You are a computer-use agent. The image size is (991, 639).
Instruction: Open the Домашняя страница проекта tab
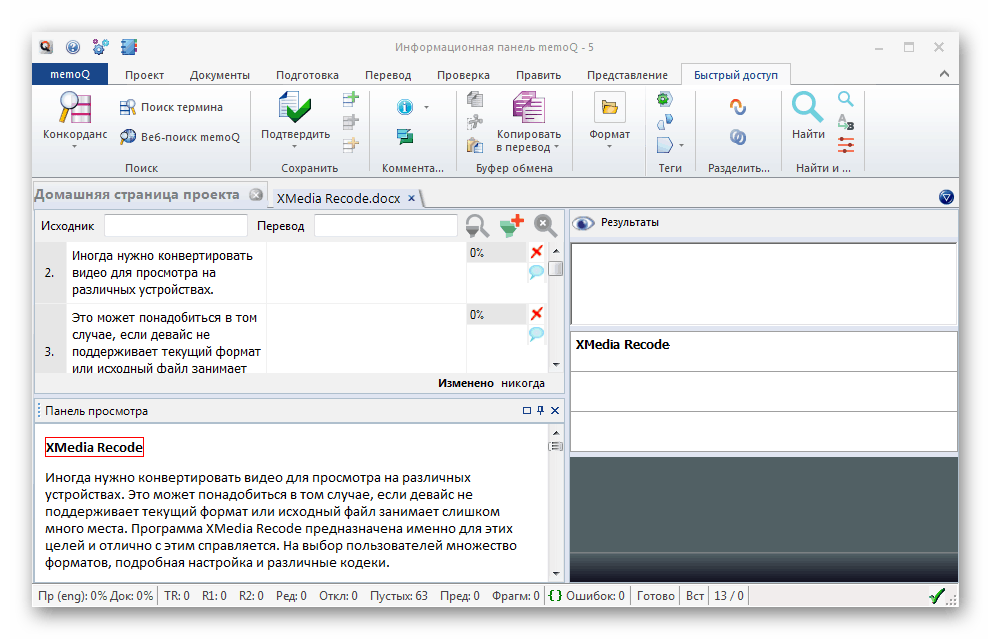(136, 195)
